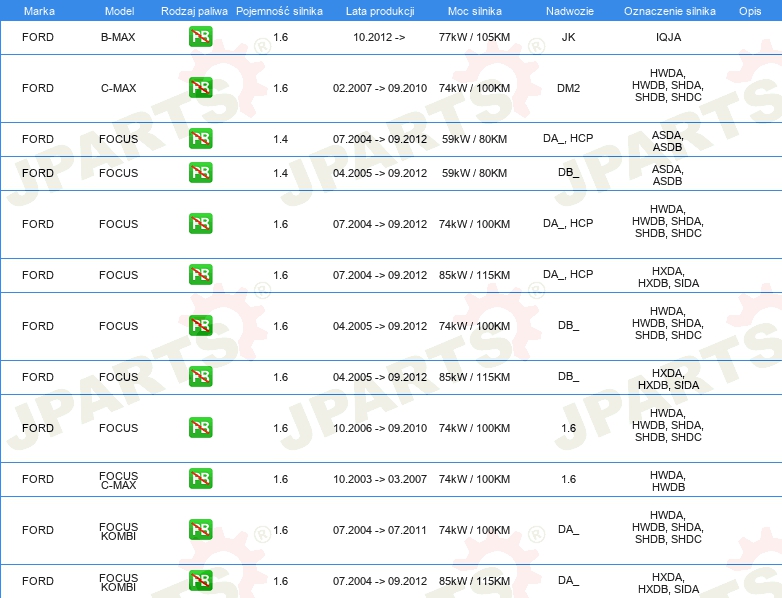The image size is (782, 598).
Task: Click the fuel icon in the Focus Kombi 07.2011 row
Action: tap(200, 530)
